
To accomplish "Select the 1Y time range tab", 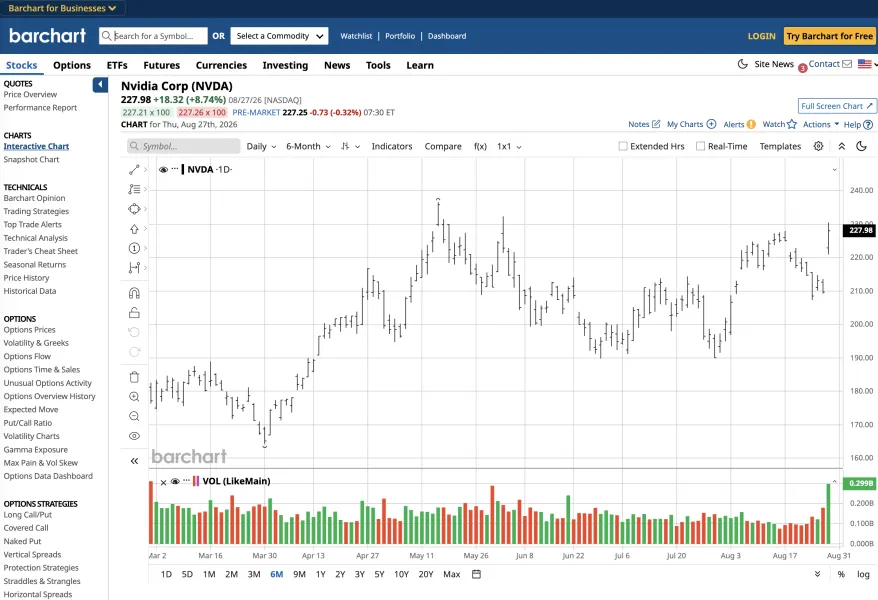I will click(320, 574).
